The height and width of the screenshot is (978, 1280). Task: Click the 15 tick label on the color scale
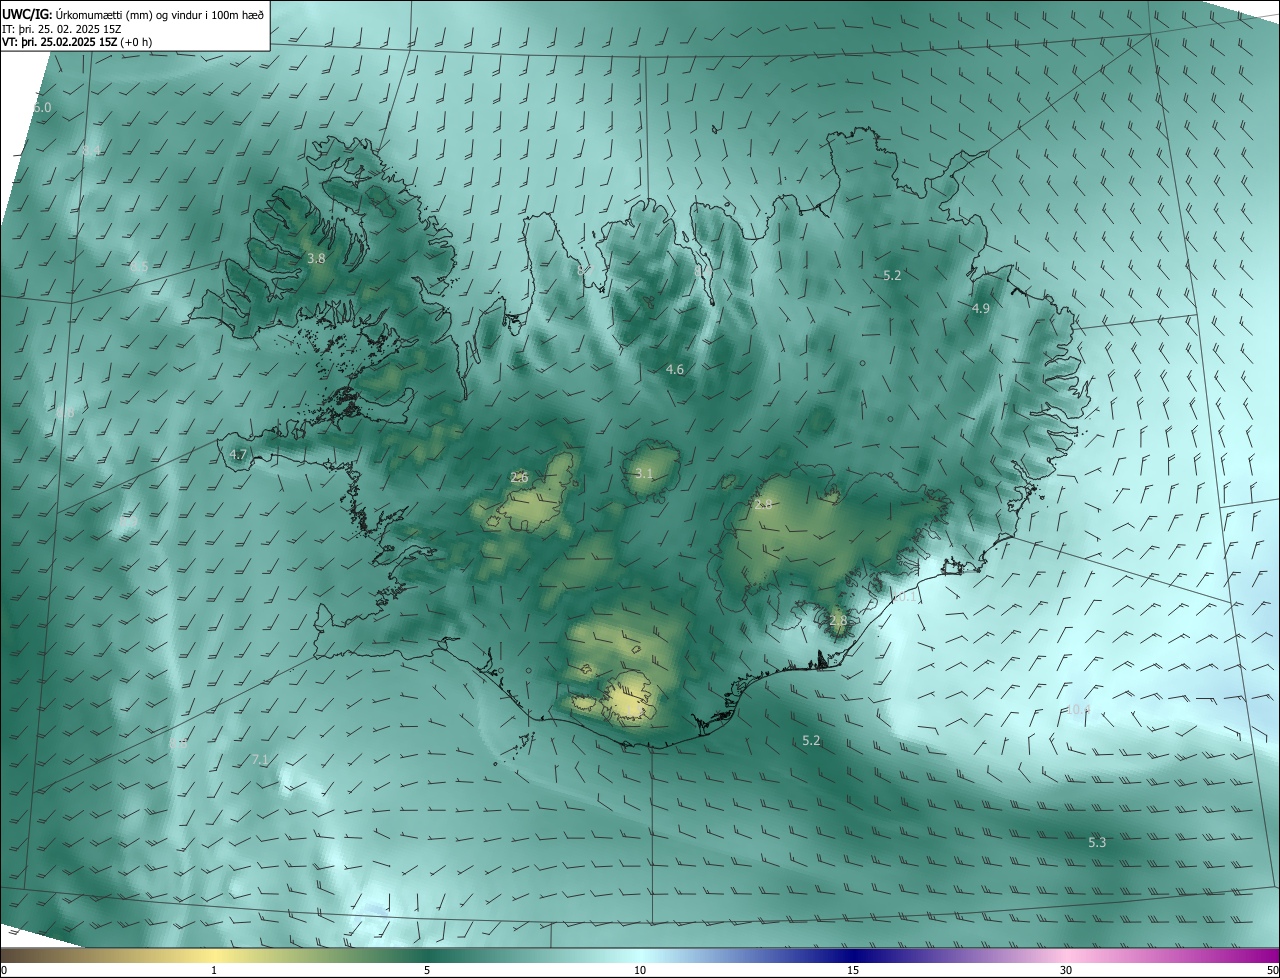pyautogui.click(x=853, y=970)
